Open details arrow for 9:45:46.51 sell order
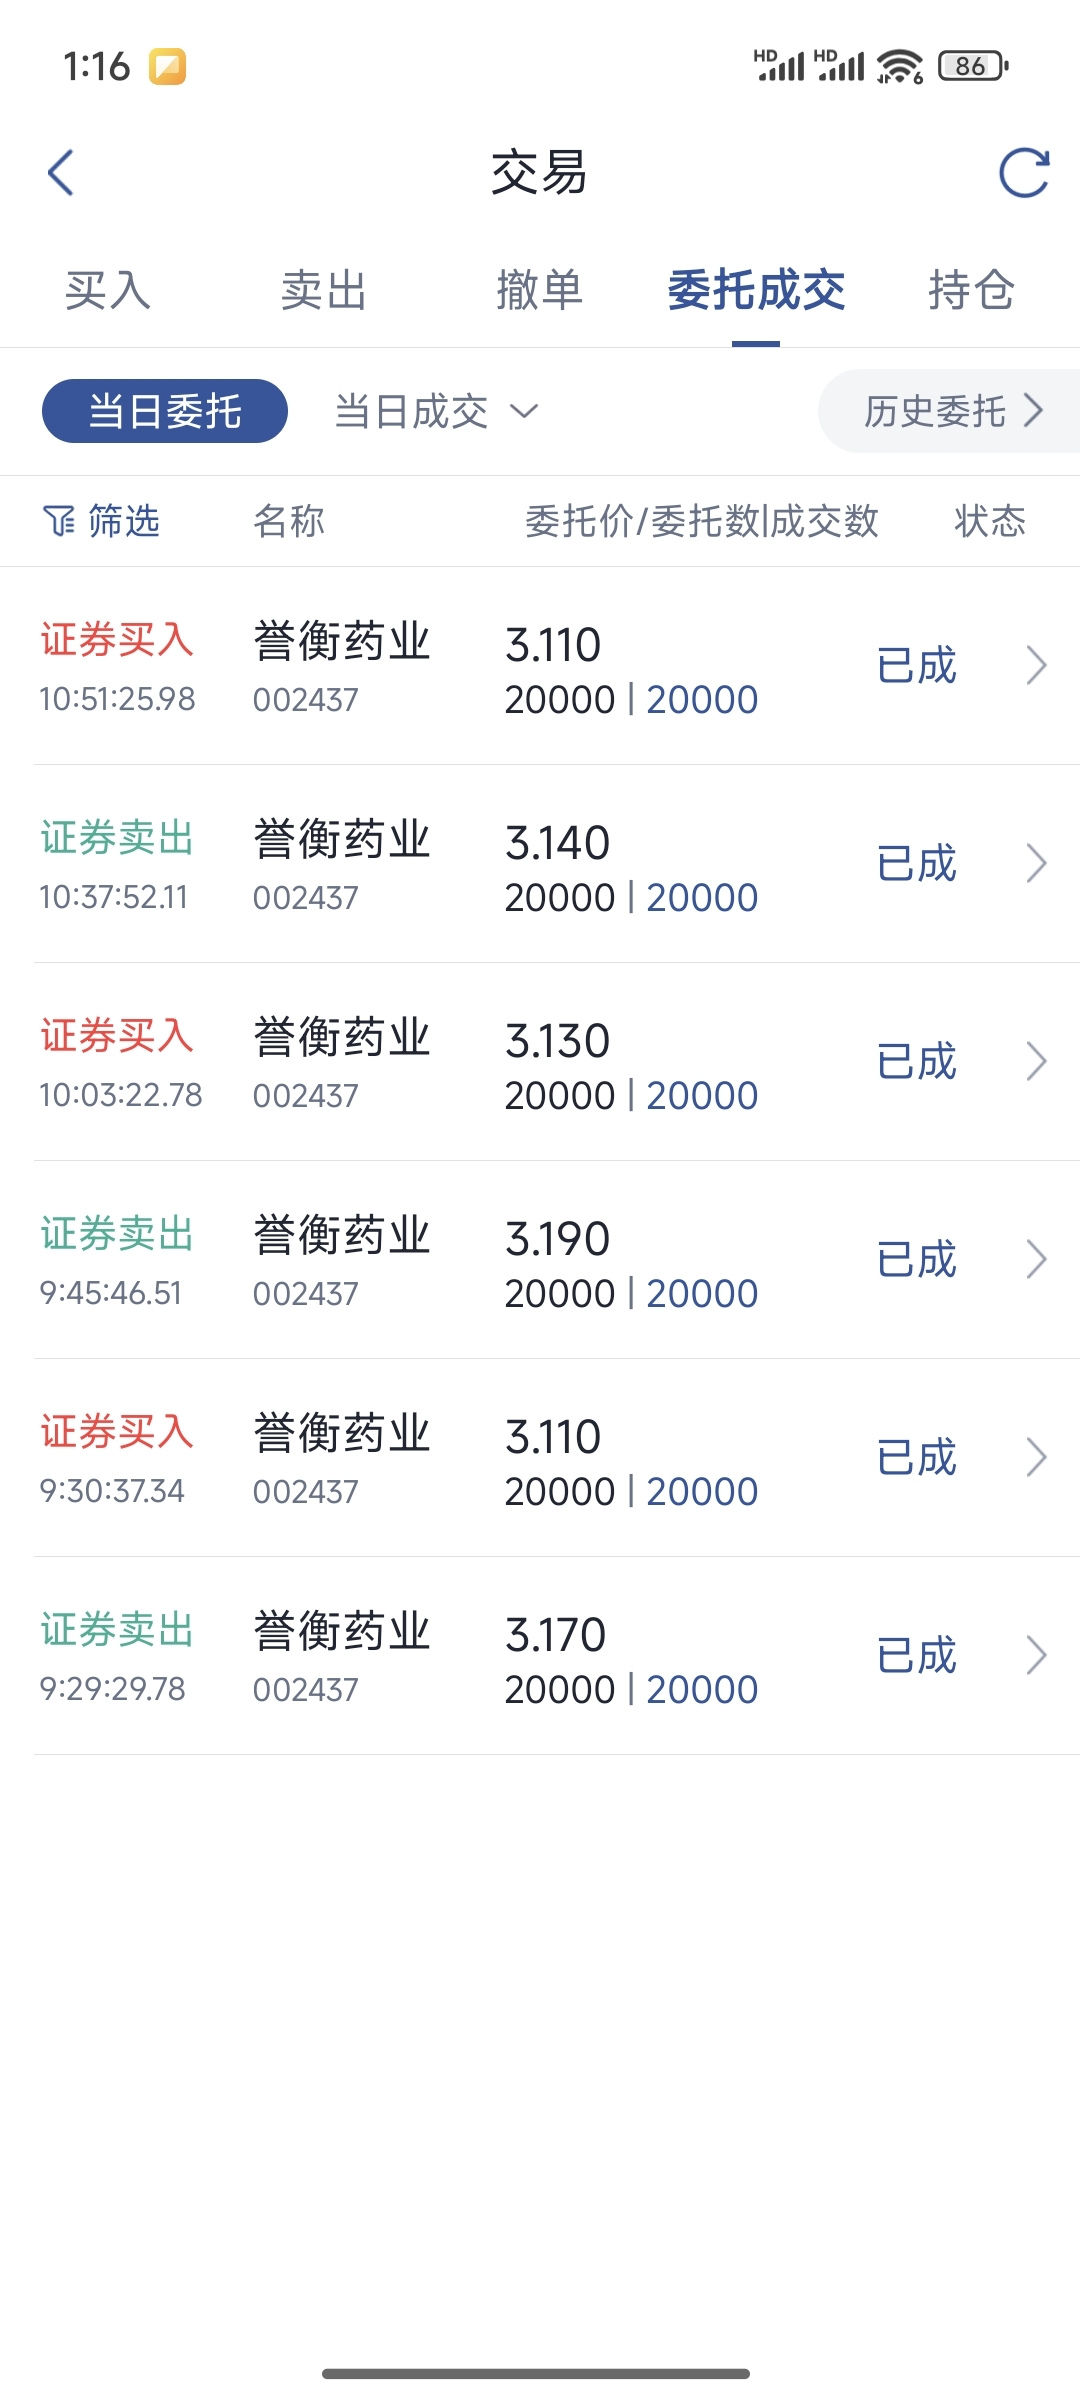The height and width of the screenshot is (2400, 1080). [1037, 1259]
